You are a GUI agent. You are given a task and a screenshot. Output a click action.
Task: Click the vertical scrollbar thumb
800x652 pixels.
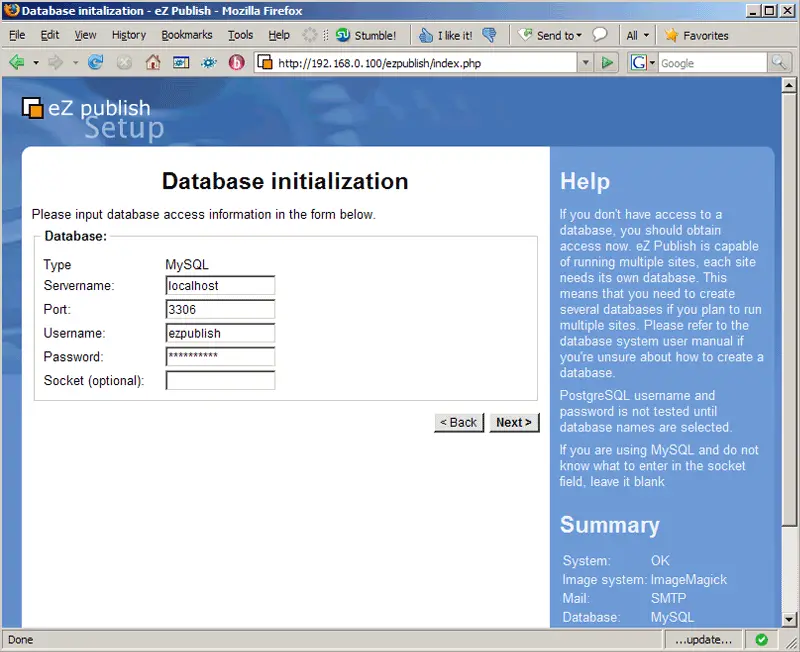789,309
